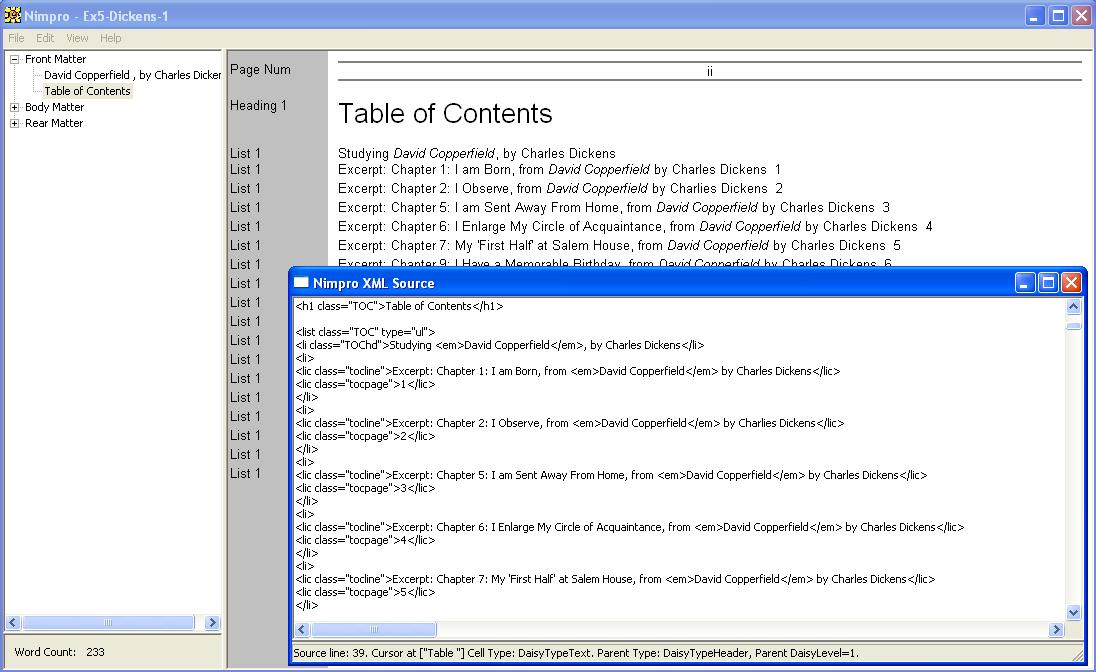Viewport: 1096px width, 672px height.
Task: Maximize the Nimpro XML Source window
Action: click(x=1048, y=283)
